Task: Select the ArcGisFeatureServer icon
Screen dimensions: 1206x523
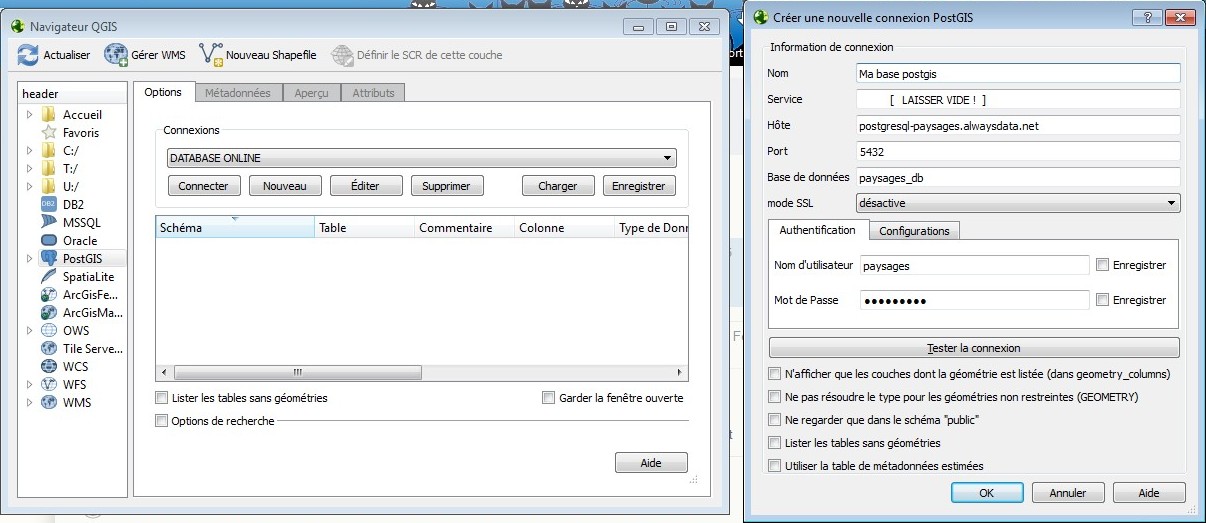Action: pyautogui.click(x=48, y=295)
